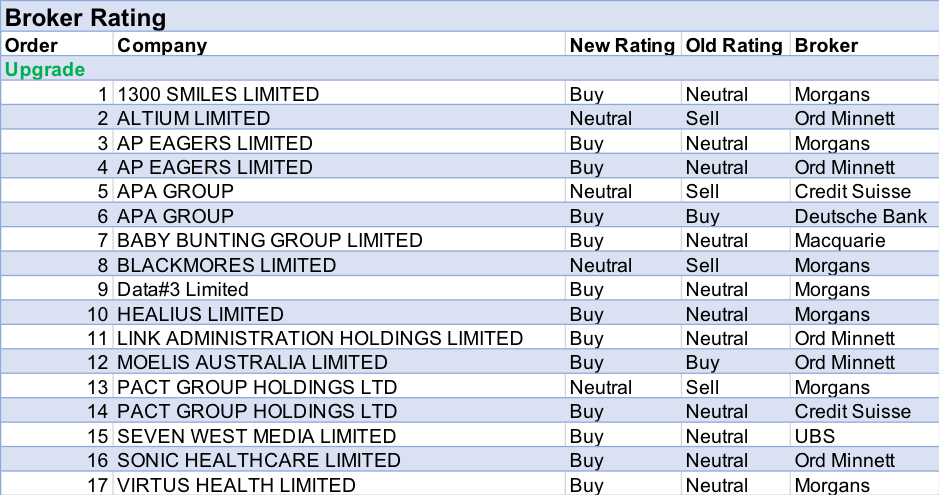Click the Sell cell in the BLACKMORES row
Viewport: 939px width, 495px height.
pos(703,265)
